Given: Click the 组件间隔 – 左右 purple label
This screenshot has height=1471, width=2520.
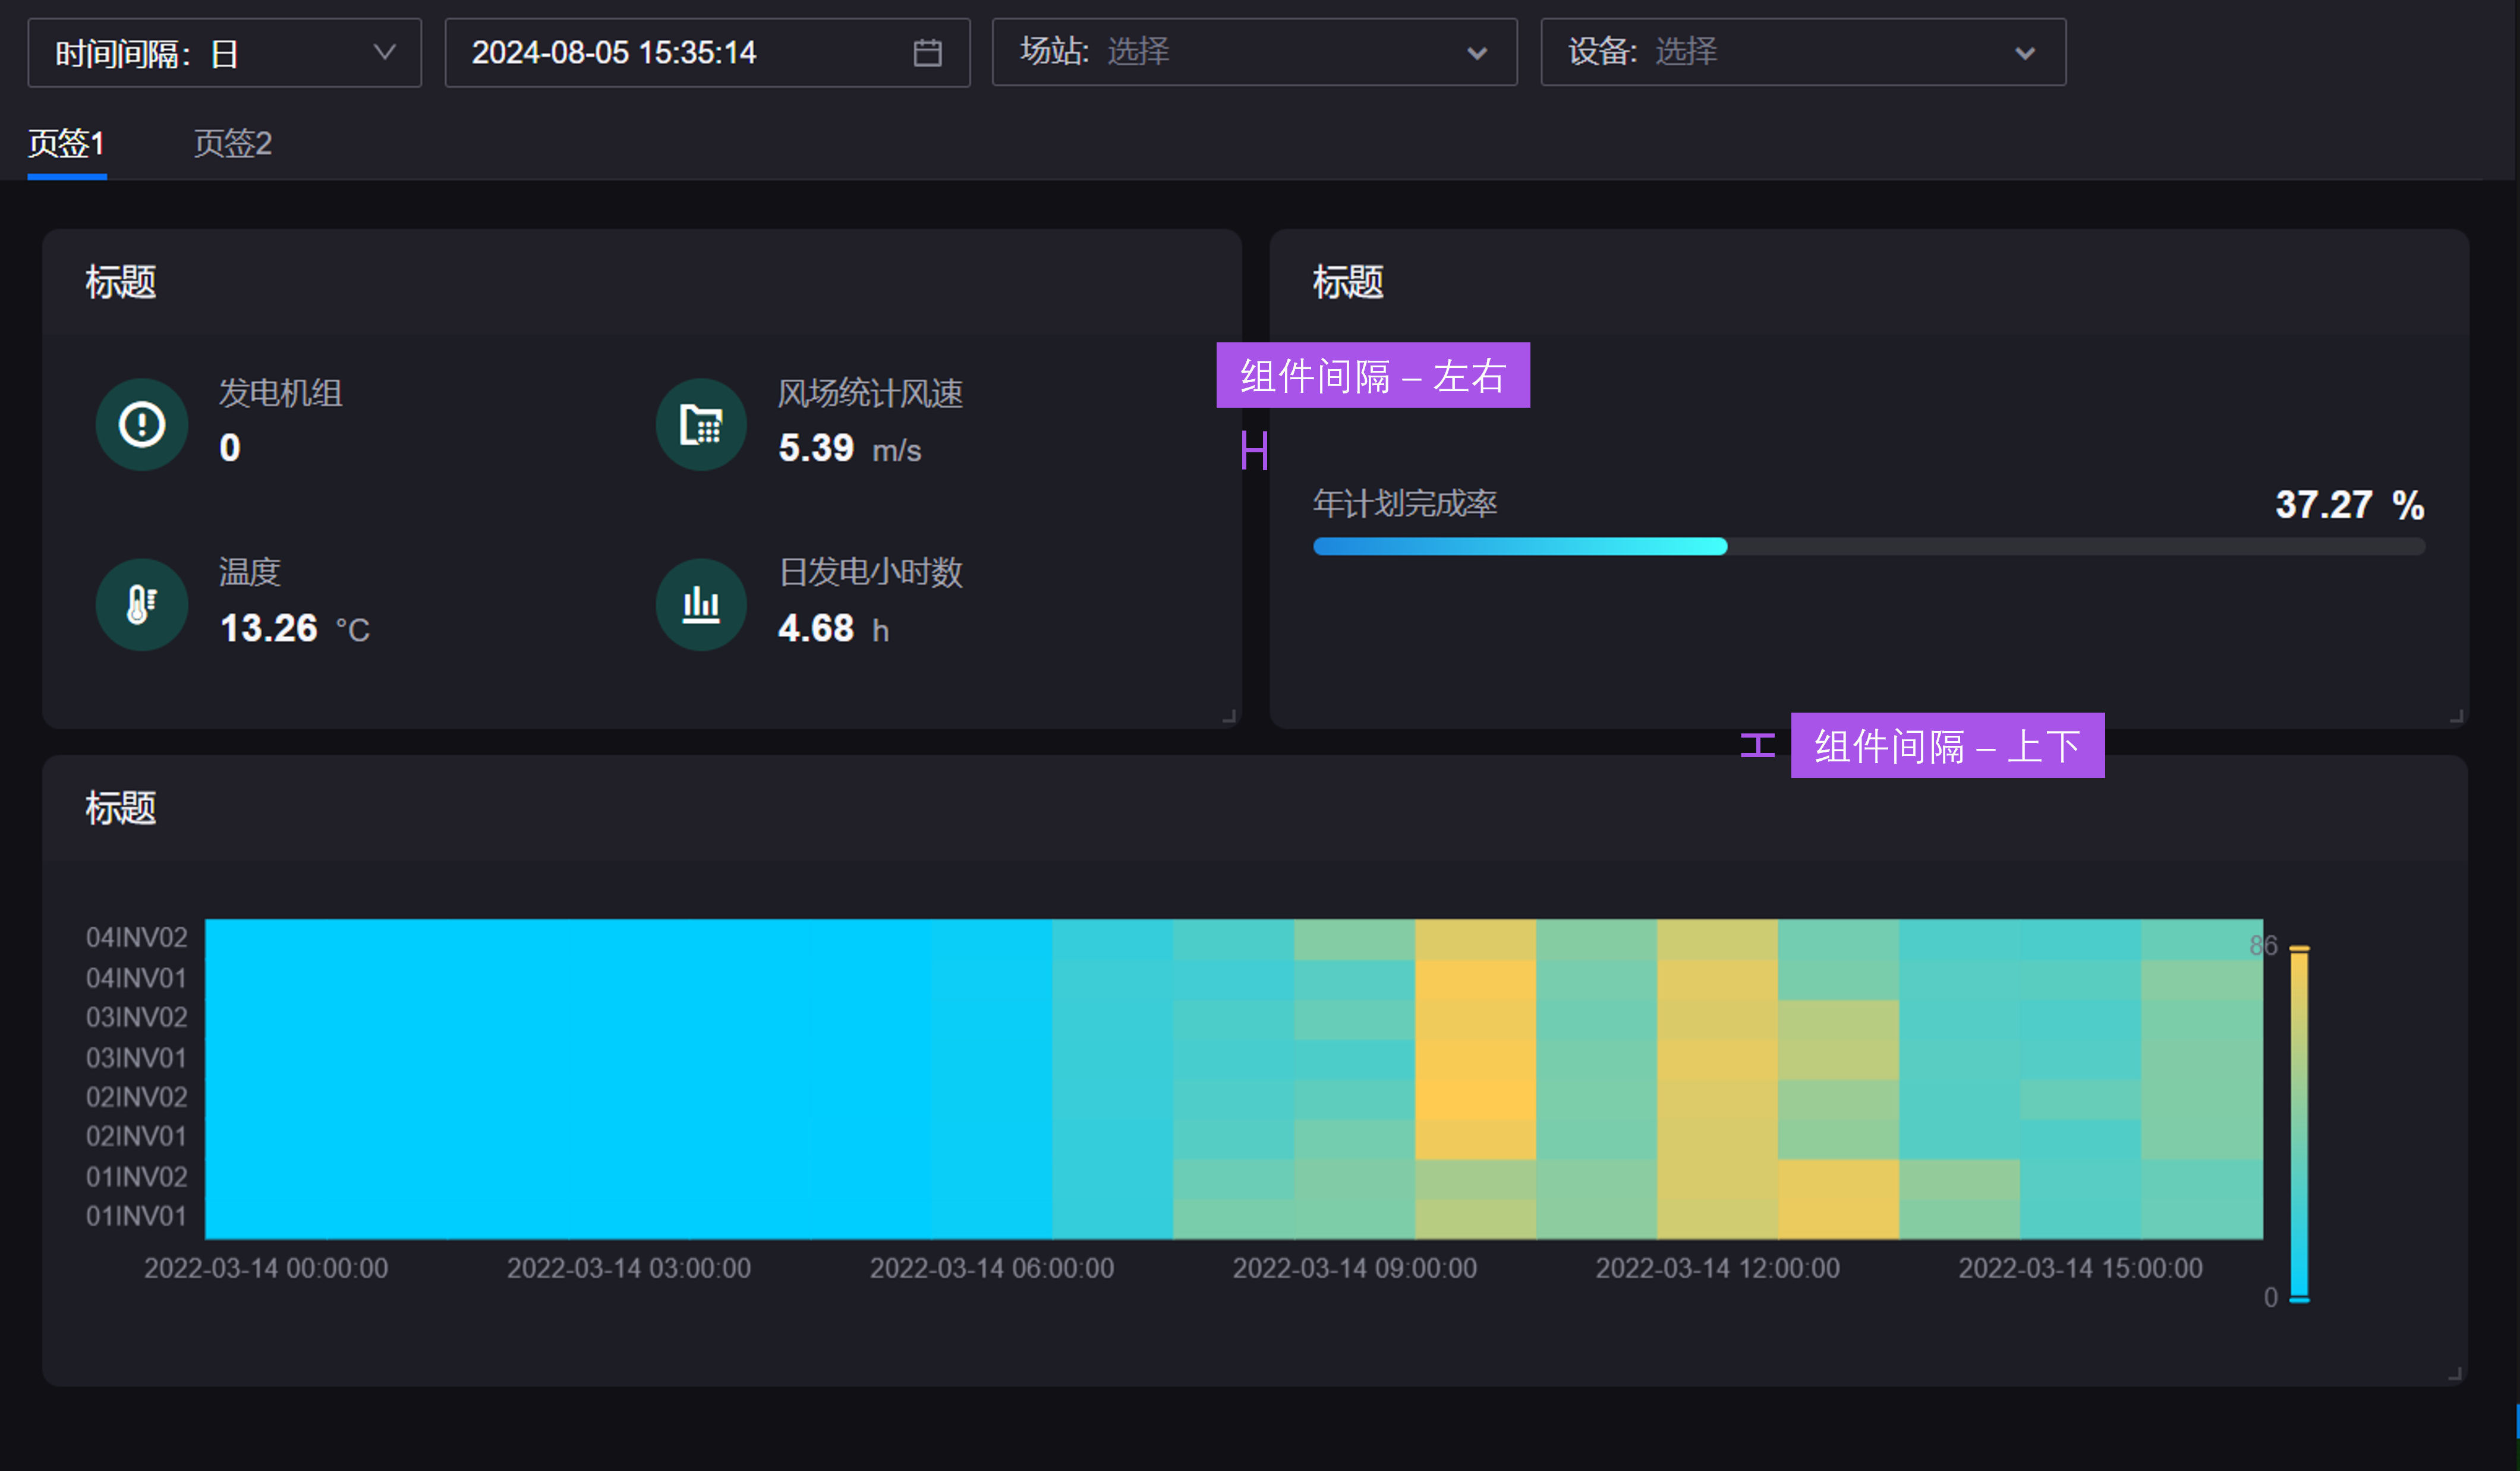Looking at the screenshot, I should coord(1372,375).
